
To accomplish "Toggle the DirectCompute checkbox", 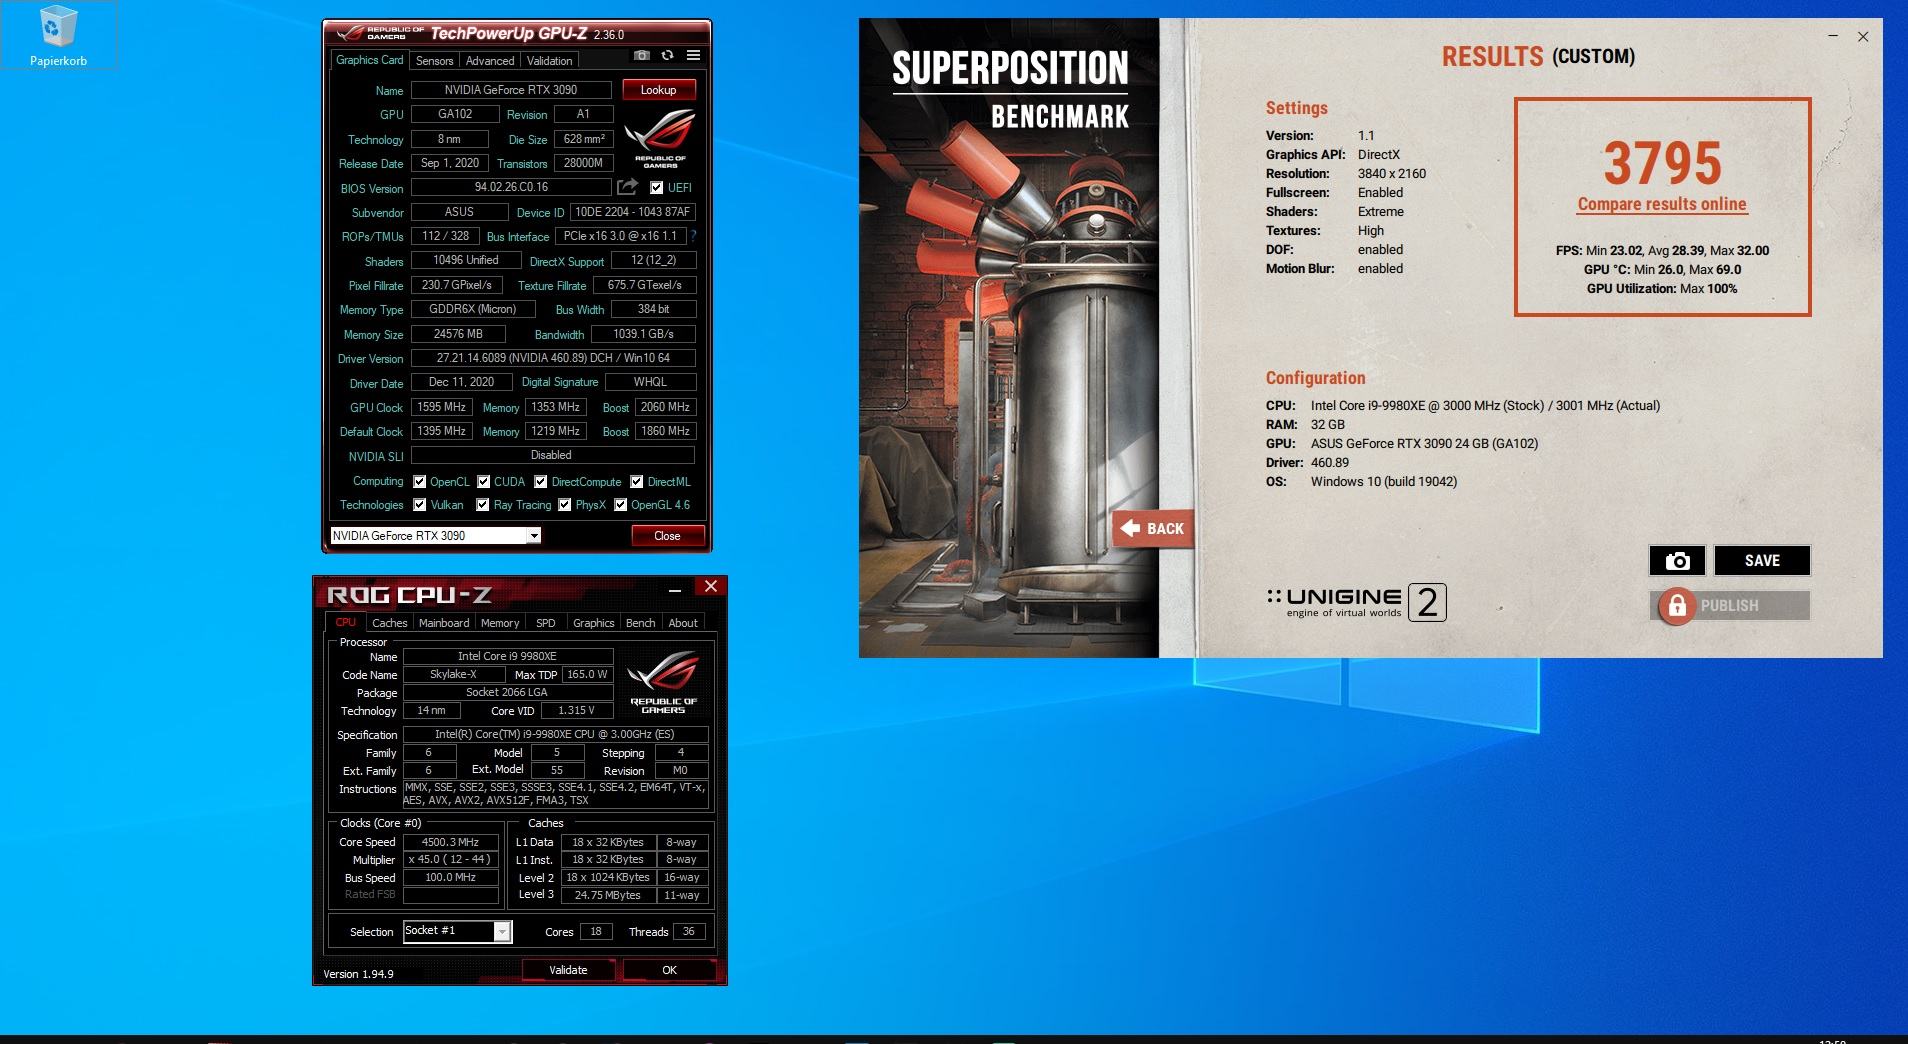I will pyautogui.click(x=541, y=482).
